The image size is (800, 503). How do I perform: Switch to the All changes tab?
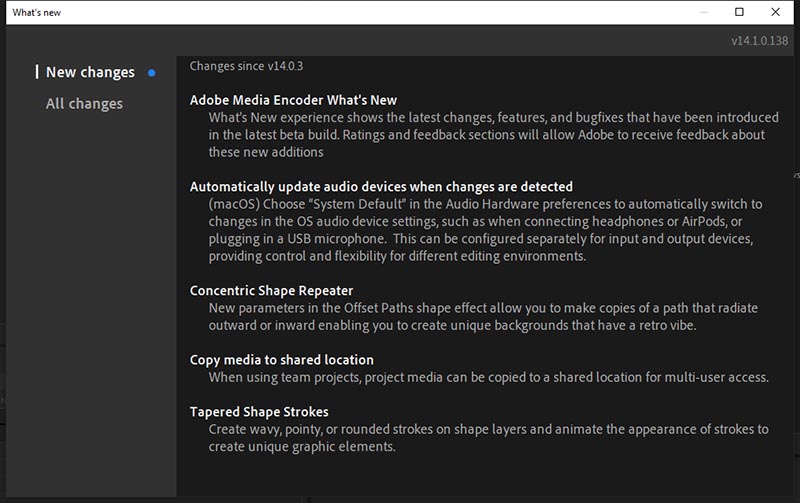[84, 104]
